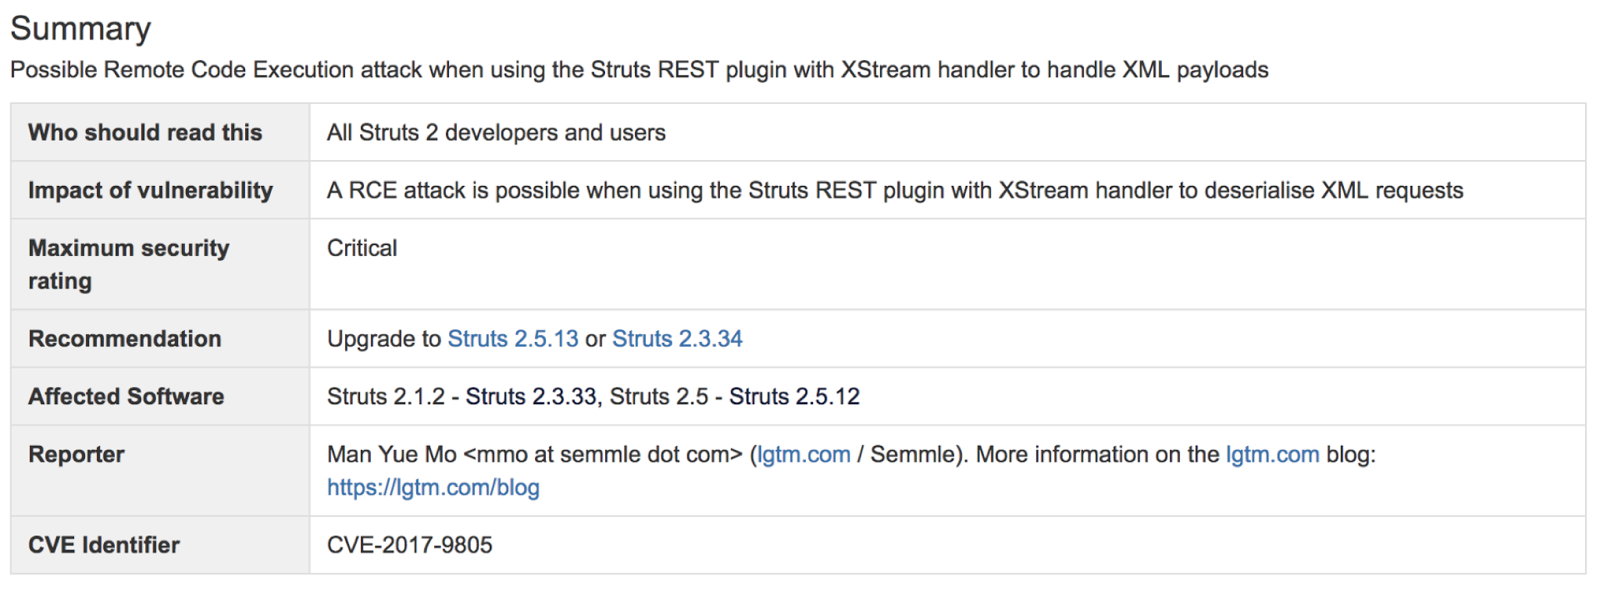Select the 'Impact of vulnerability' row label
This screenshot has height=591, width=1600.
[x=150, y=191]
